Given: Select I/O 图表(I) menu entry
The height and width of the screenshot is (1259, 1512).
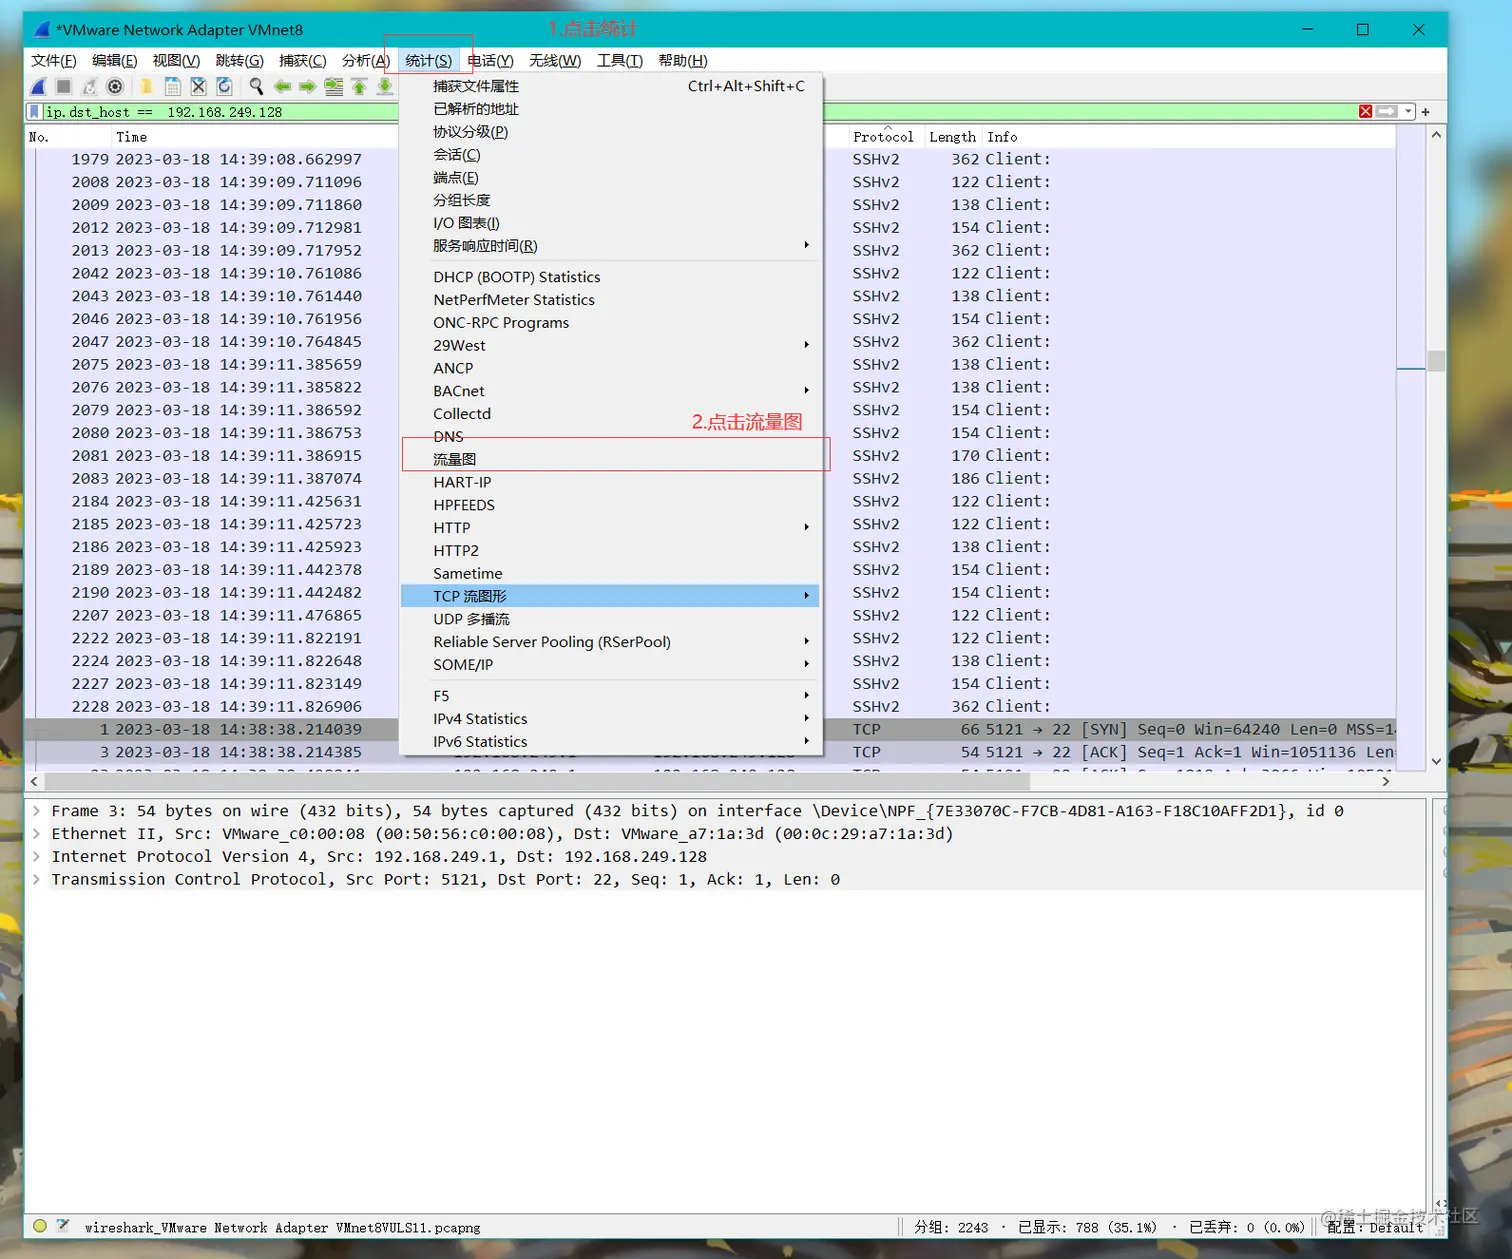Looking at the screenshot, I should point(610,223).
